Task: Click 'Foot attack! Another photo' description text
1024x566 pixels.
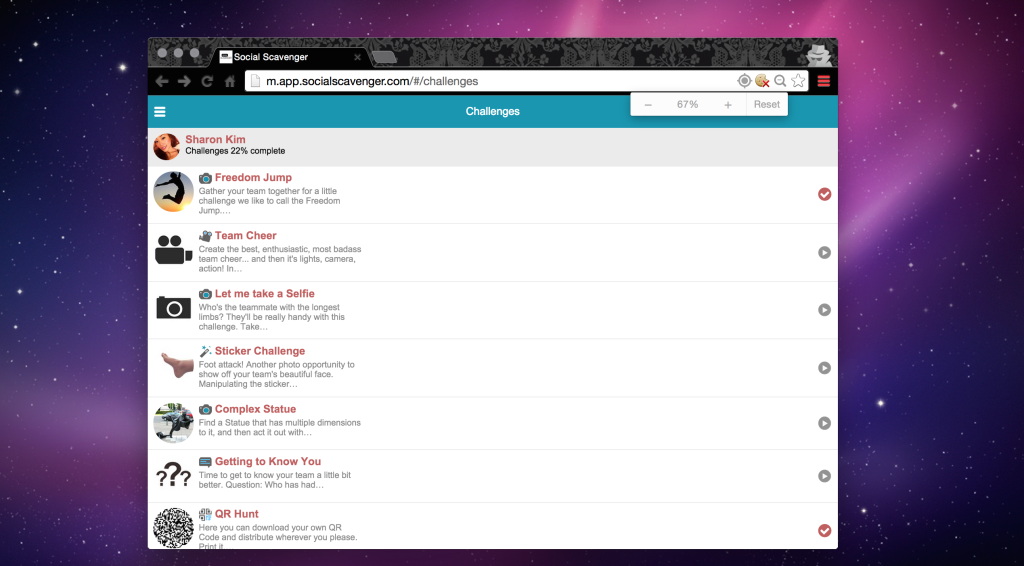Action: click(276, 375)
